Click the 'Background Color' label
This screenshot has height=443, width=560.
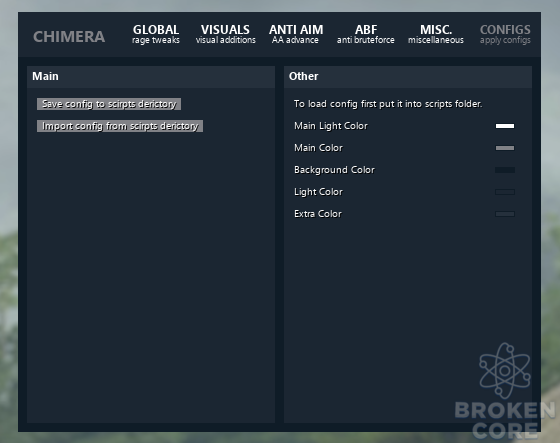[x=334, y=170]
